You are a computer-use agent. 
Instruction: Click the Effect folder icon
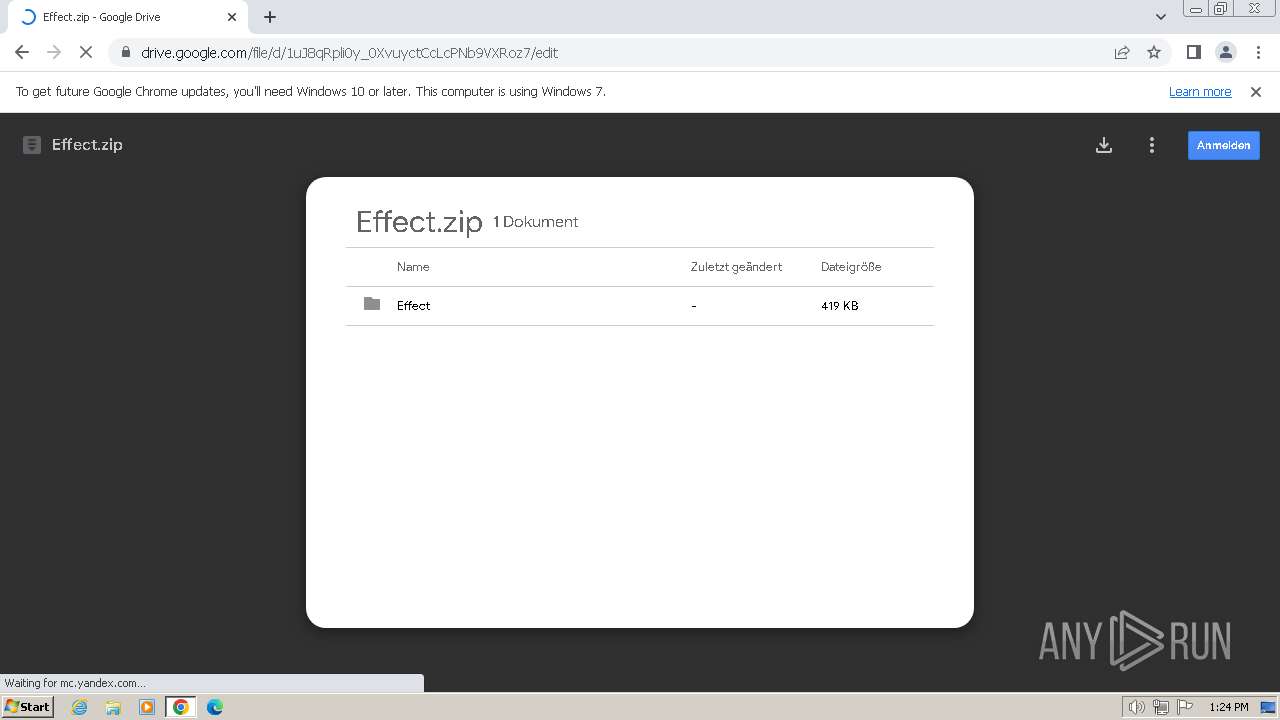click(372, 304)
